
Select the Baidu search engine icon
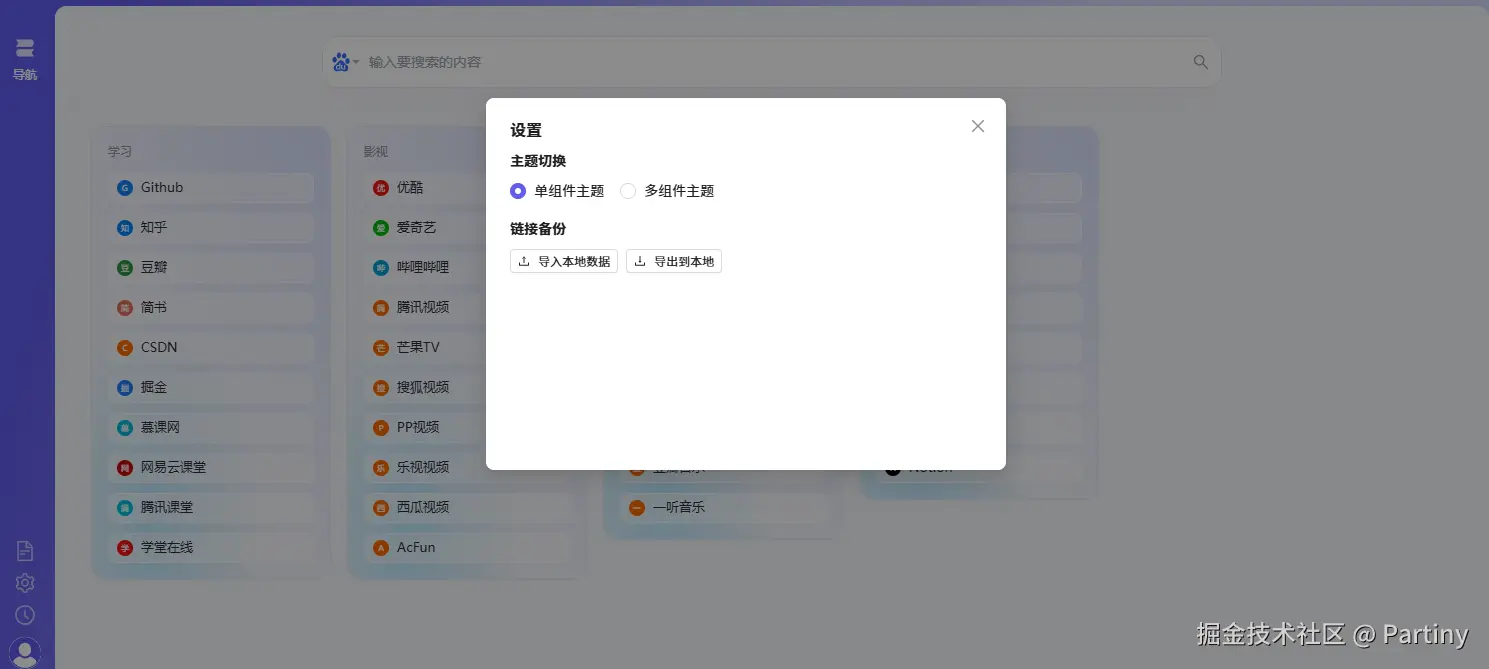point(340,61)
